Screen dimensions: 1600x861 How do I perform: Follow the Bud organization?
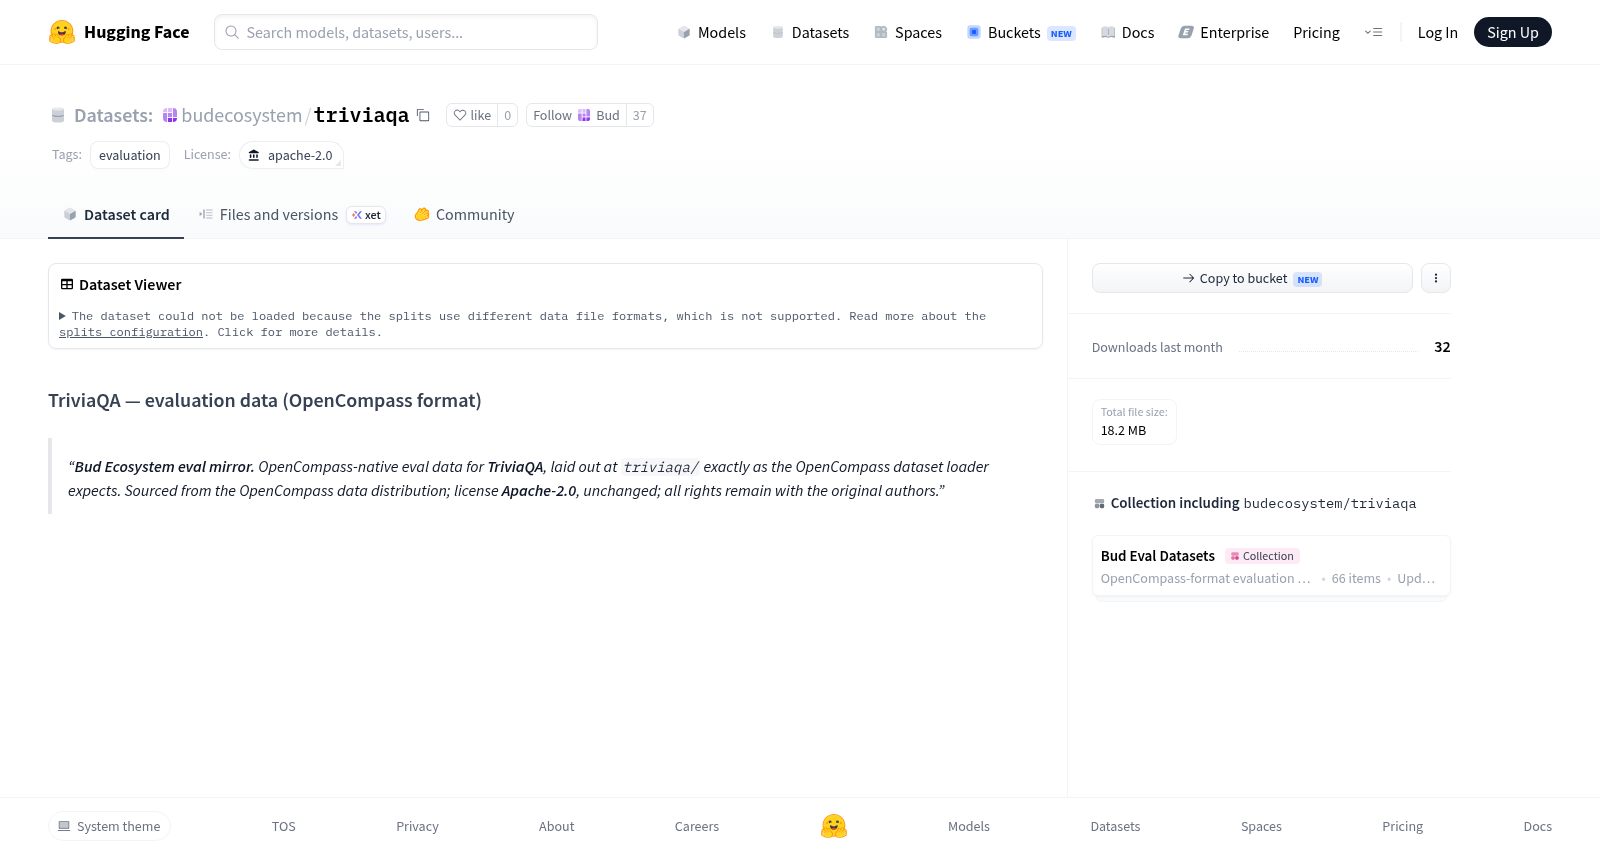pyautogui.click(x=576, y=115)
